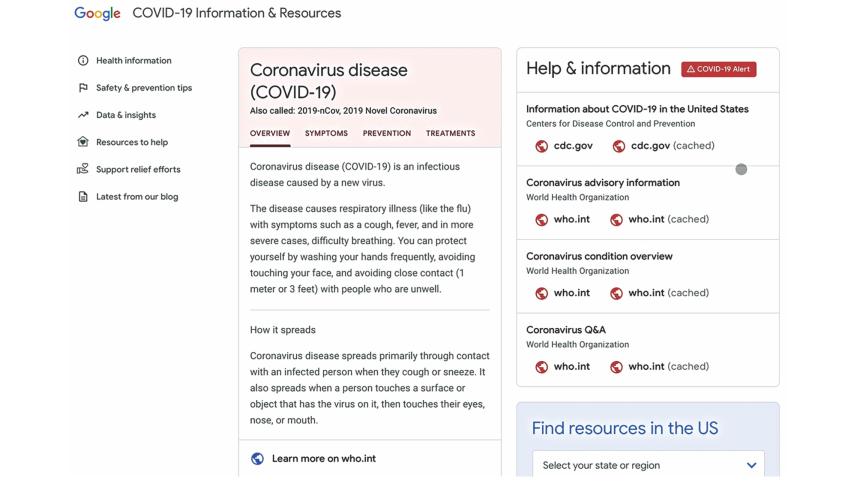
Task: Click the globe icon beside Learn more on who.int
Action: [x=257, y=459]
